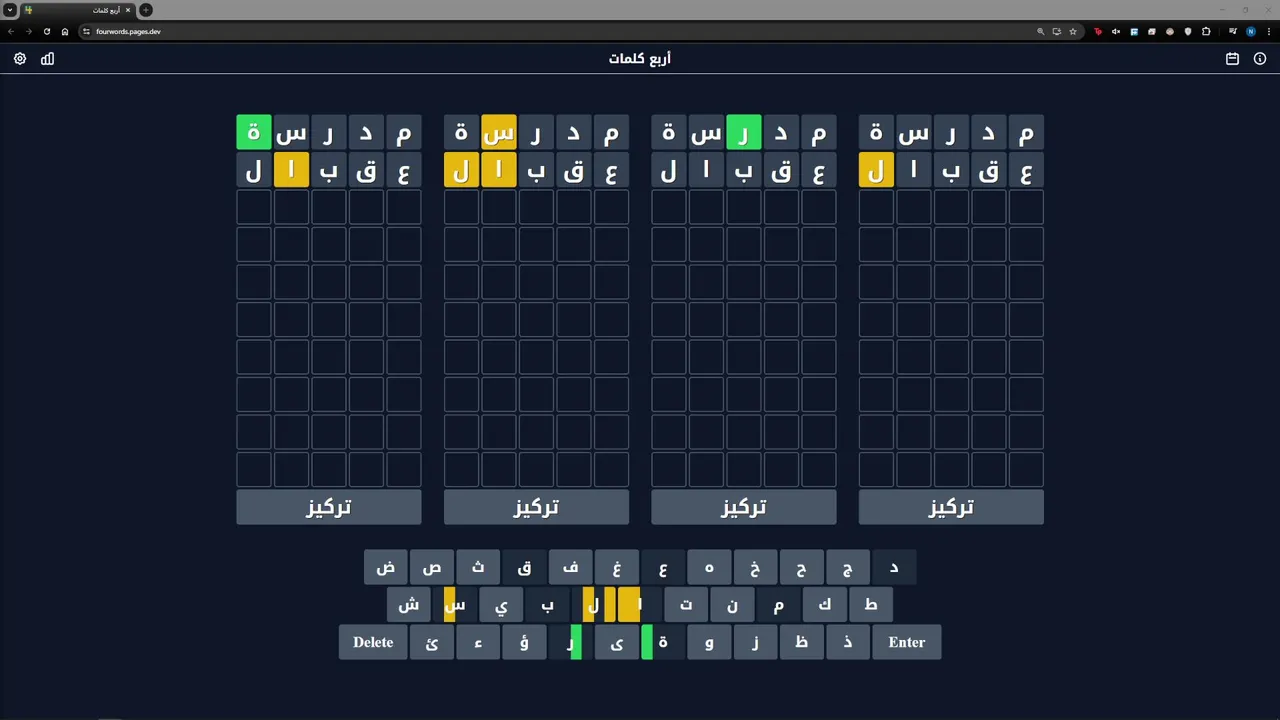The image size is (1280, 720).
Task: Click the yellow س tile on a board
Action: pos(499,132)
